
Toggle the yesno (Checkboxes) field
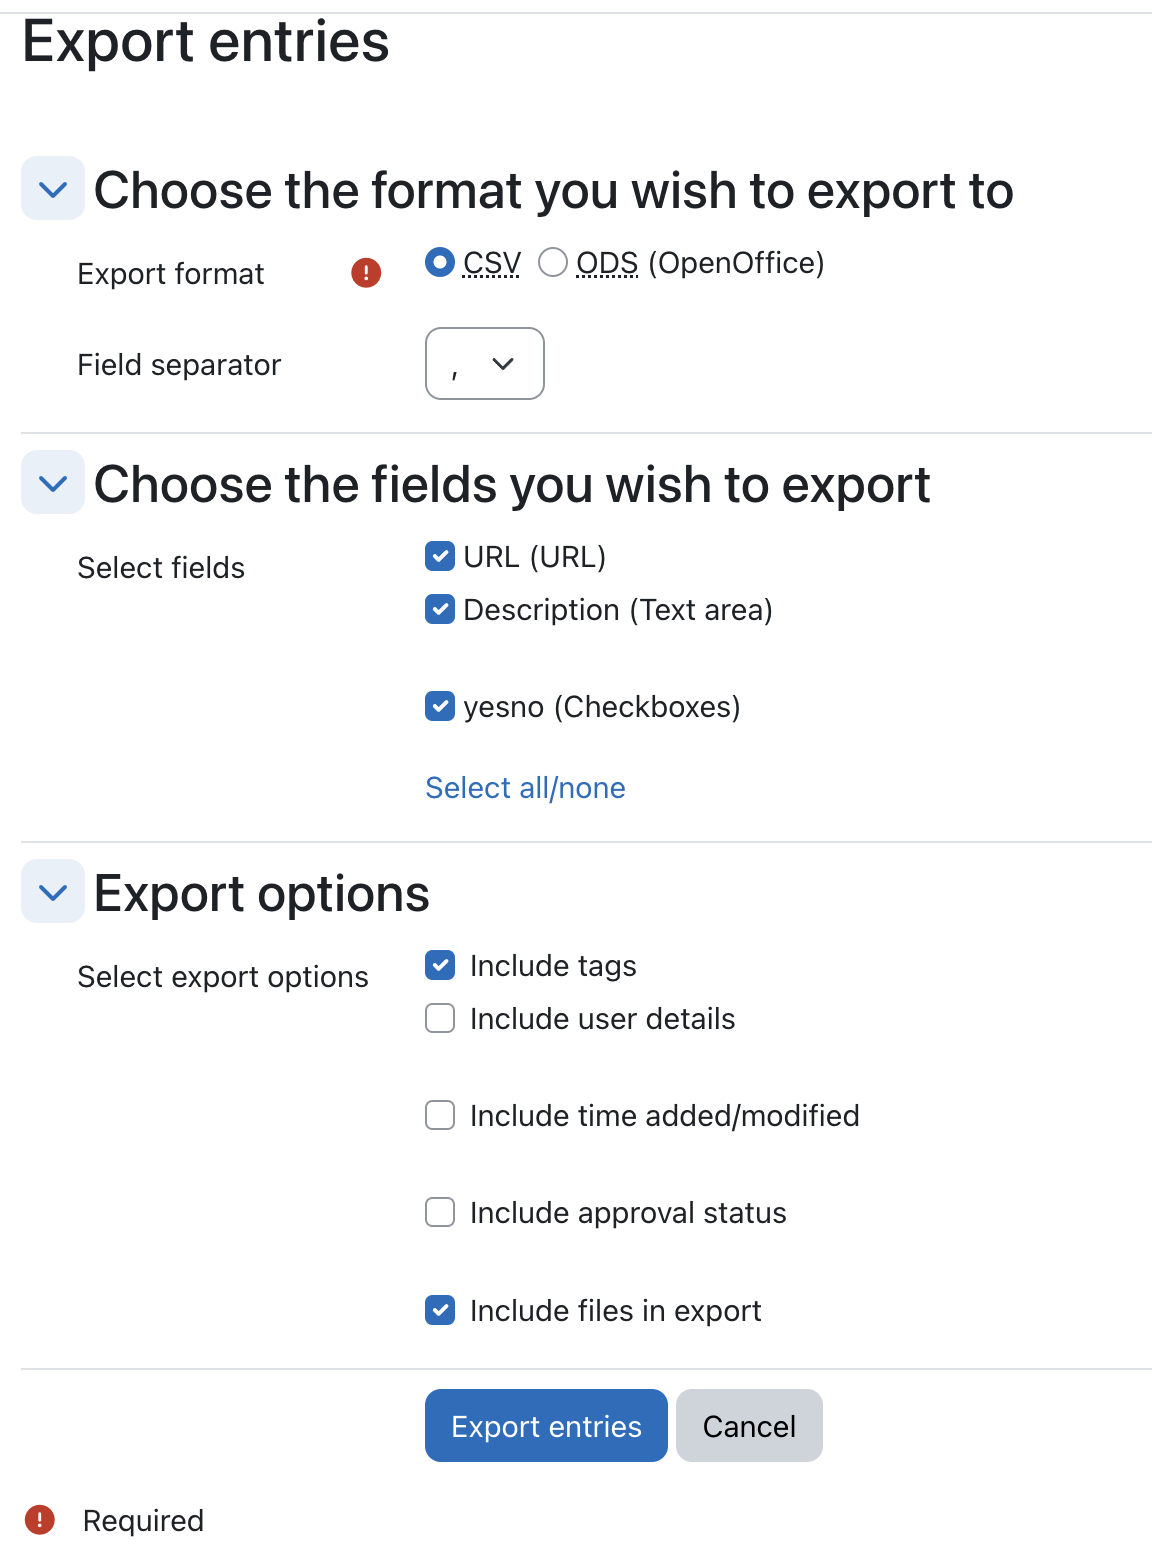tap(440, 706)
